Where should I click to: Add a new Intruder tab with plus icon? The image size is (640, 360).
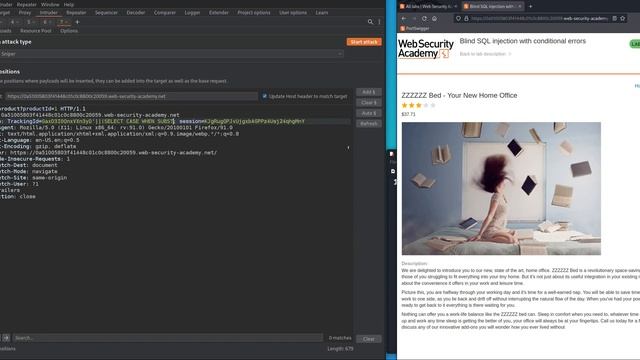pos(77,22)
